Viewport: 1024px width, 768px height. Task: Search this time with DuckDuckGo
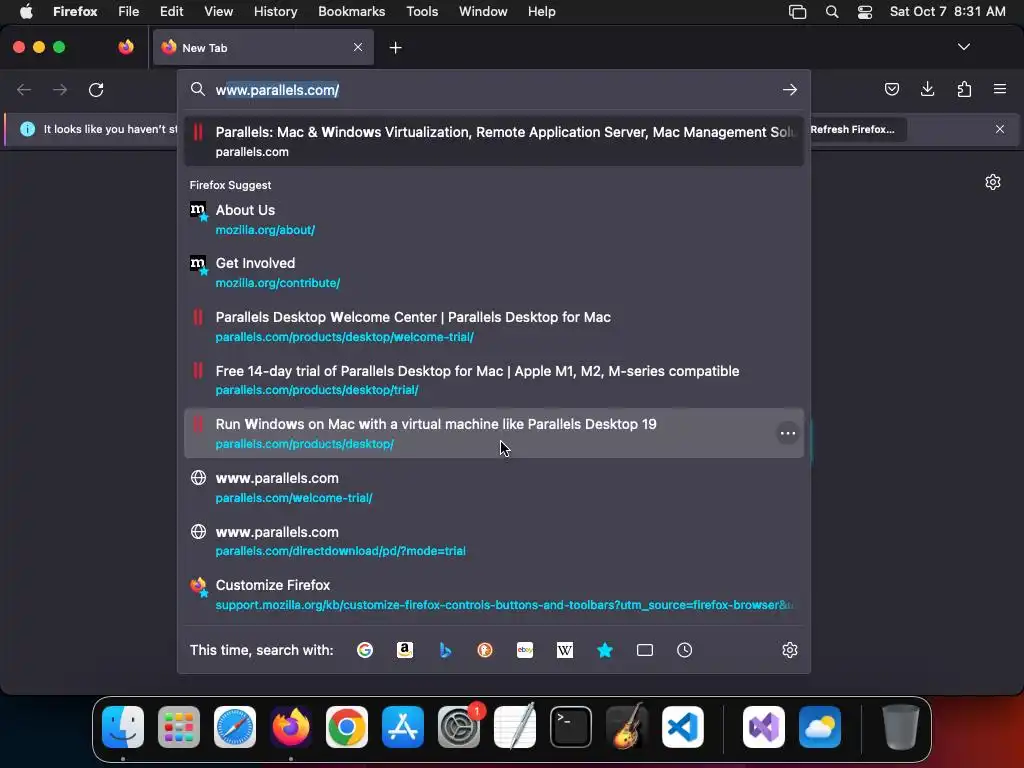(x=485, y=650)
